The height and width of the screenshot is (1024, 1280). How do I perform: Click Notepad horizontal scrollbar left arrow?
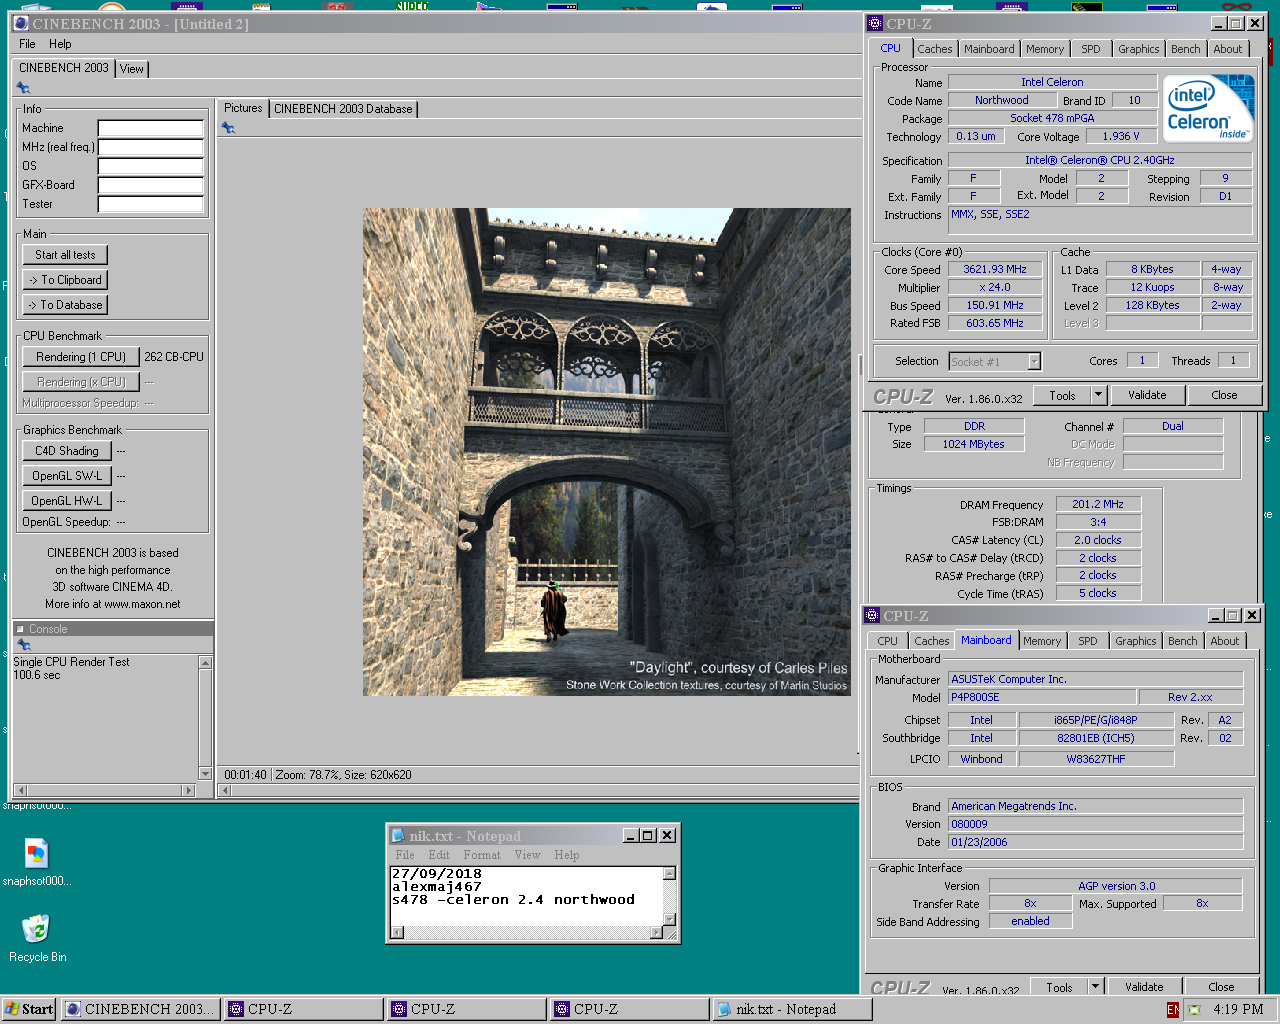click(397, 933)
